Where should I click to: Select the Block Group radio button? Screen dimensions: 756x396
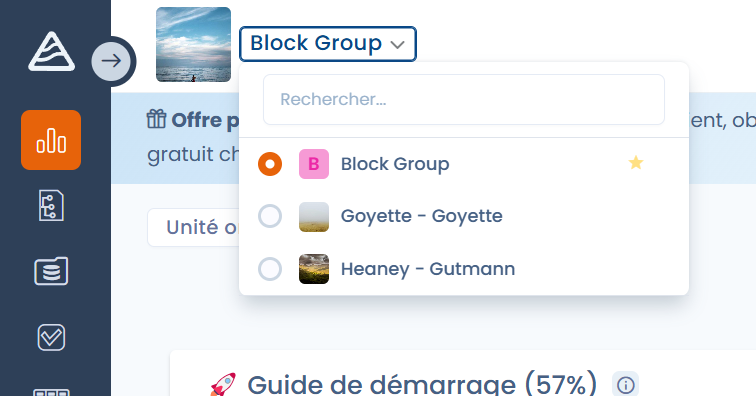tap(270, 164)
